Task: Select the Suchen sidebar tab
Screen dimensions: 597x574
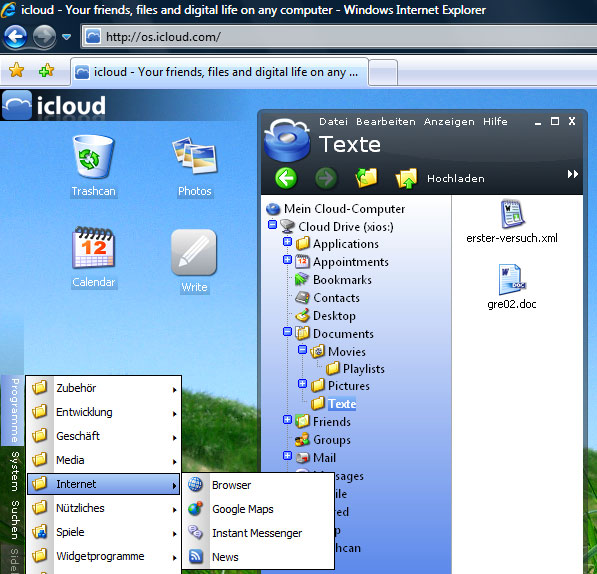Action: tap(13, 520)
